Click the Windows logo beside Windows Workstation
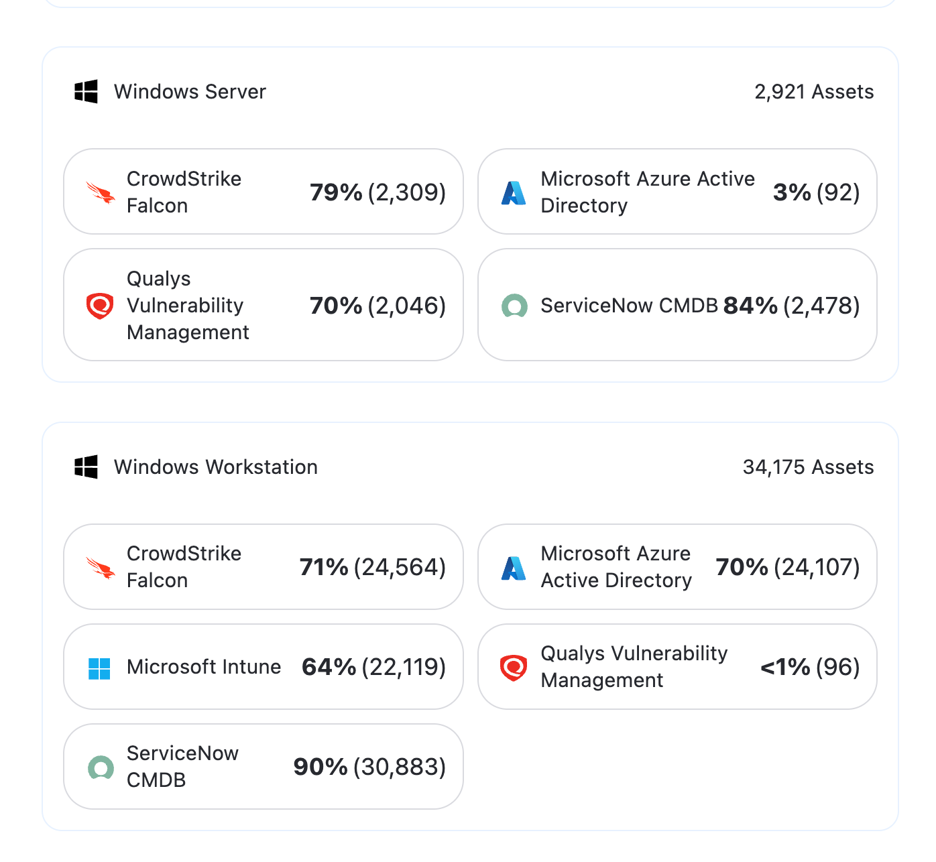This screenshot has width=936, height=862. pos(86,467)
